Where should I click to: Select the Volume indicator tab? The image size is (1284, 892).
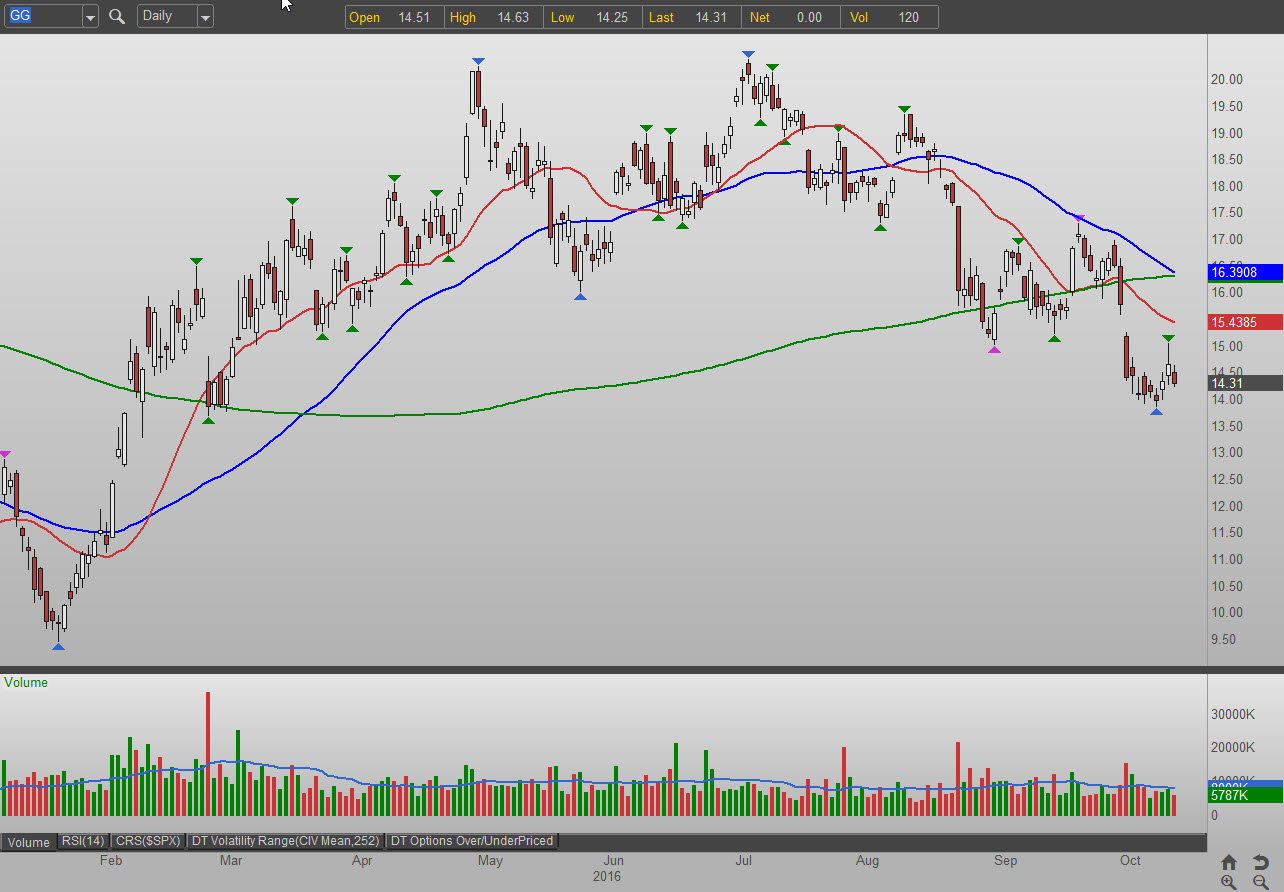[x=28, y=842]
